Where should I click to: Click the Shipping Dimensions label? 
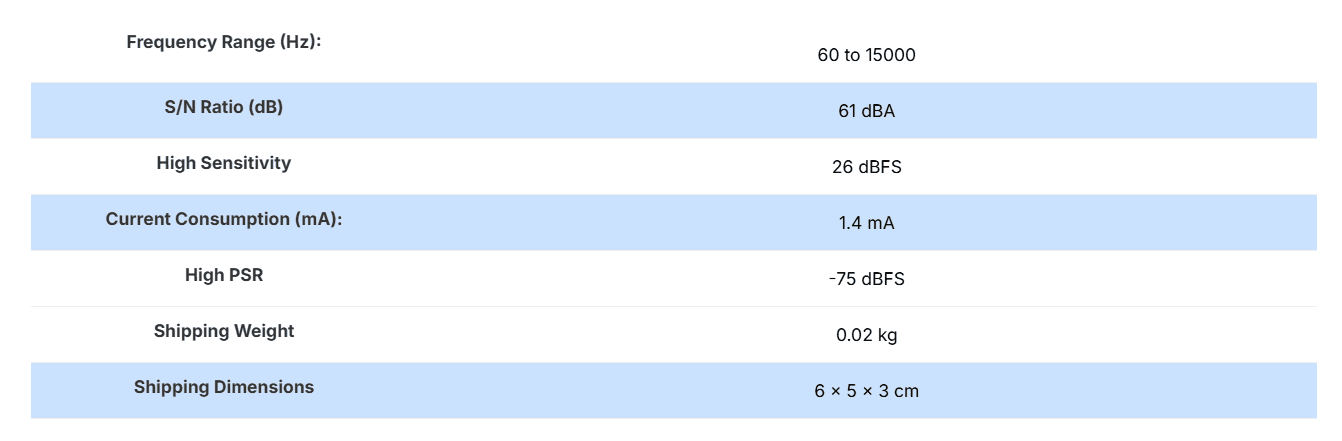point(224,387)
